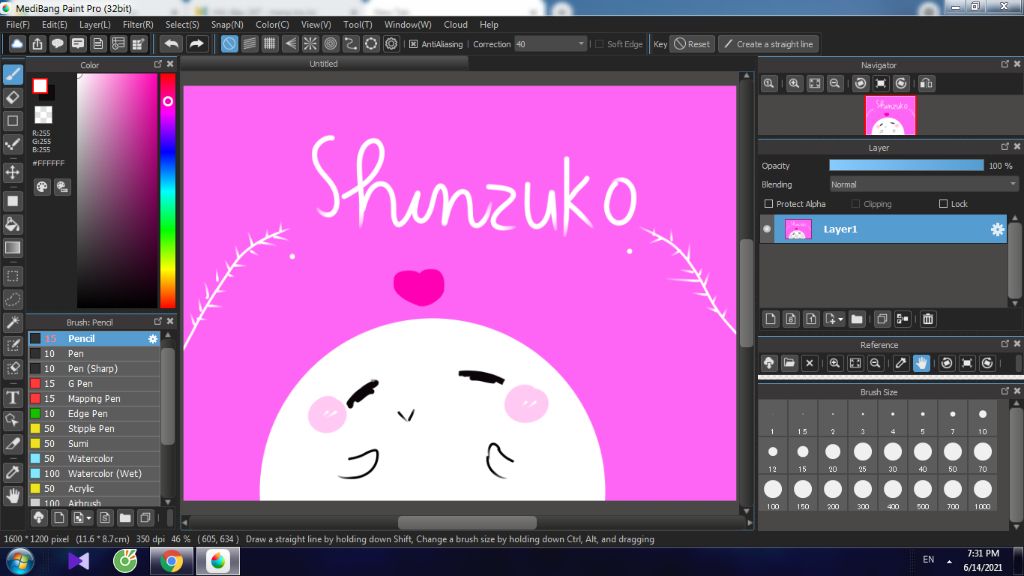Open snap settings gear icon
The width and height of the screenshot is (1024, 576).
(391, 44)
